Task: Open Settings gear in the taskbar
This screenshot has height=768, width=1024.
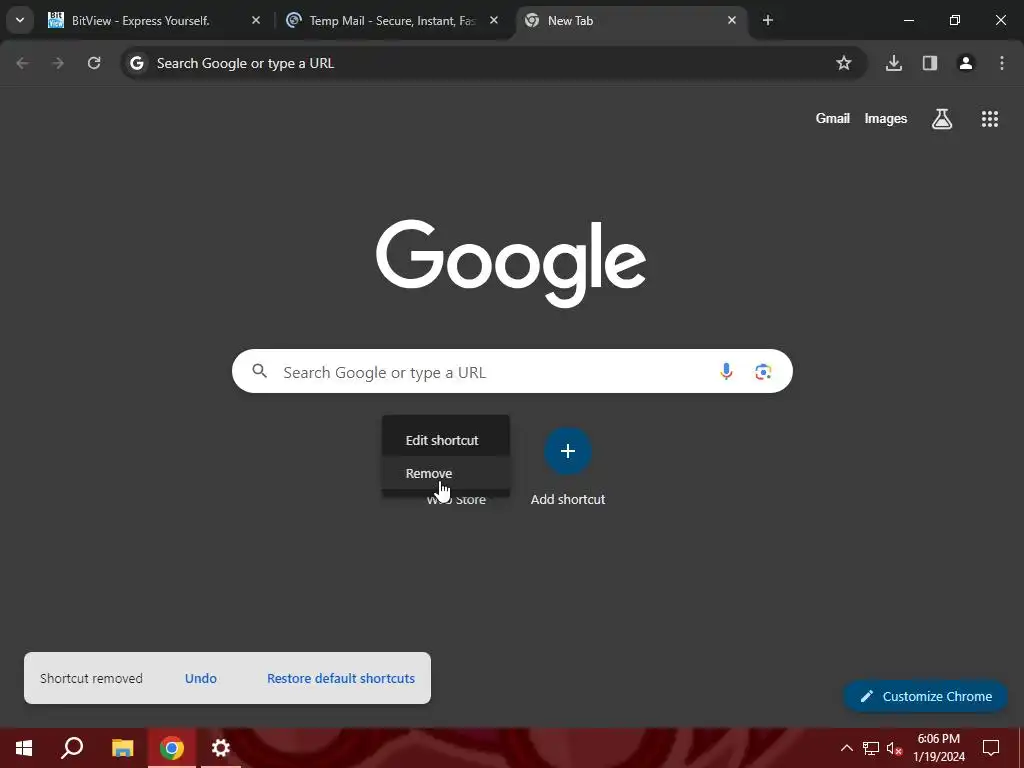Action: (221, 748)
